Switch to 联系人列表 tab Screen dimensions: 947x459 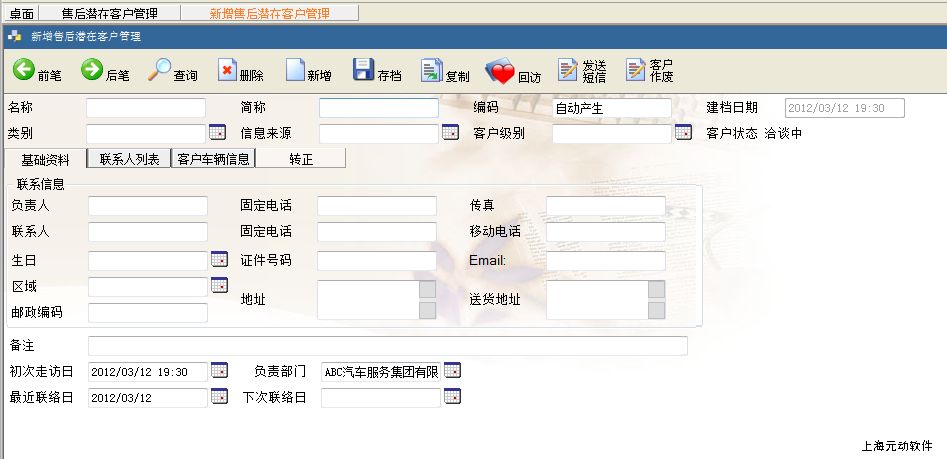pos(129,158)
